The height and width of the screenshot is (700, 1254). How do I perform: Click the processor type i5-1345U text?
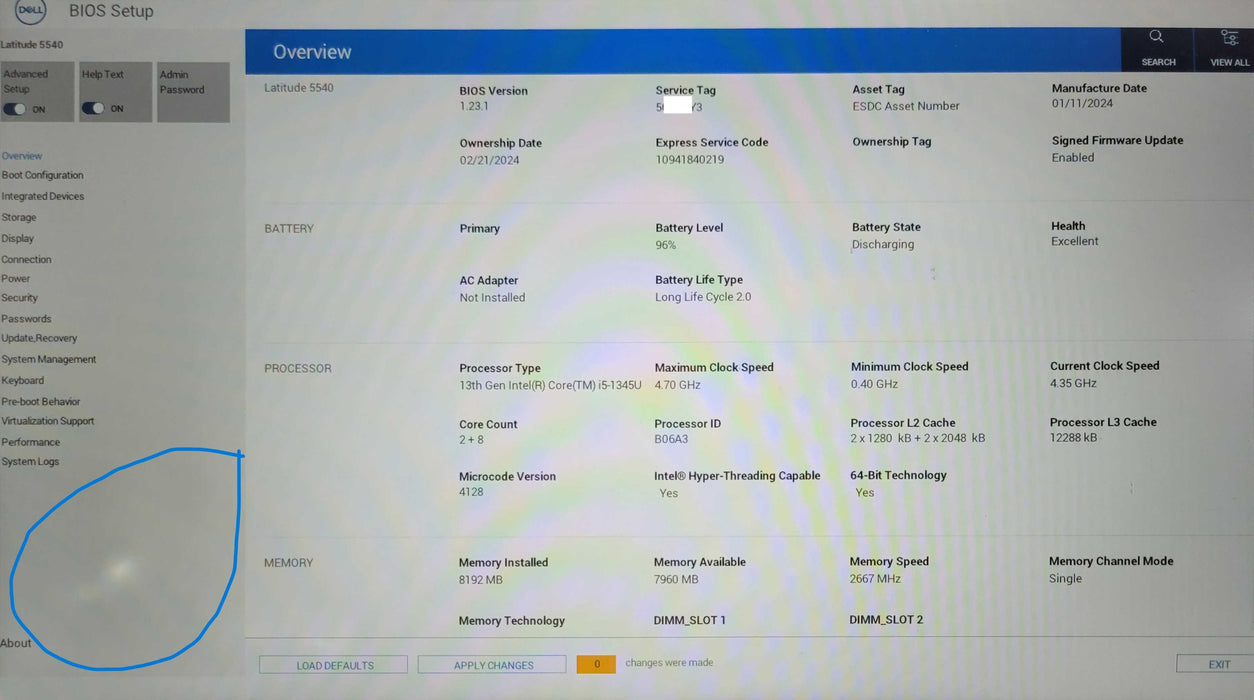click(550, 385)
